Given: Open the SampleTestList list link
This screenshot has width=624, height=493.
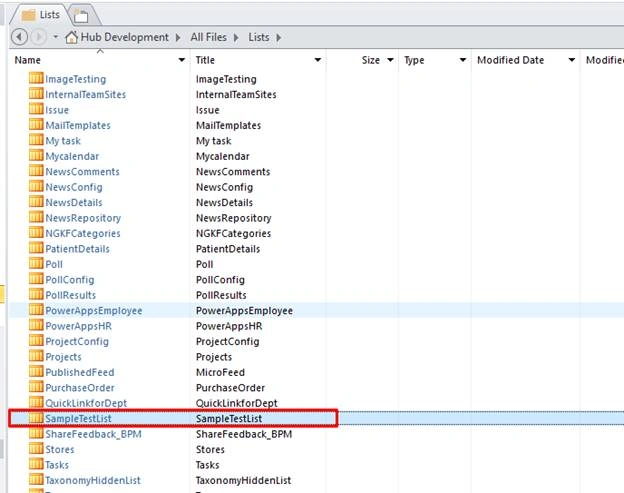Looking at the screenshot, I should click(x=78, y=419).
